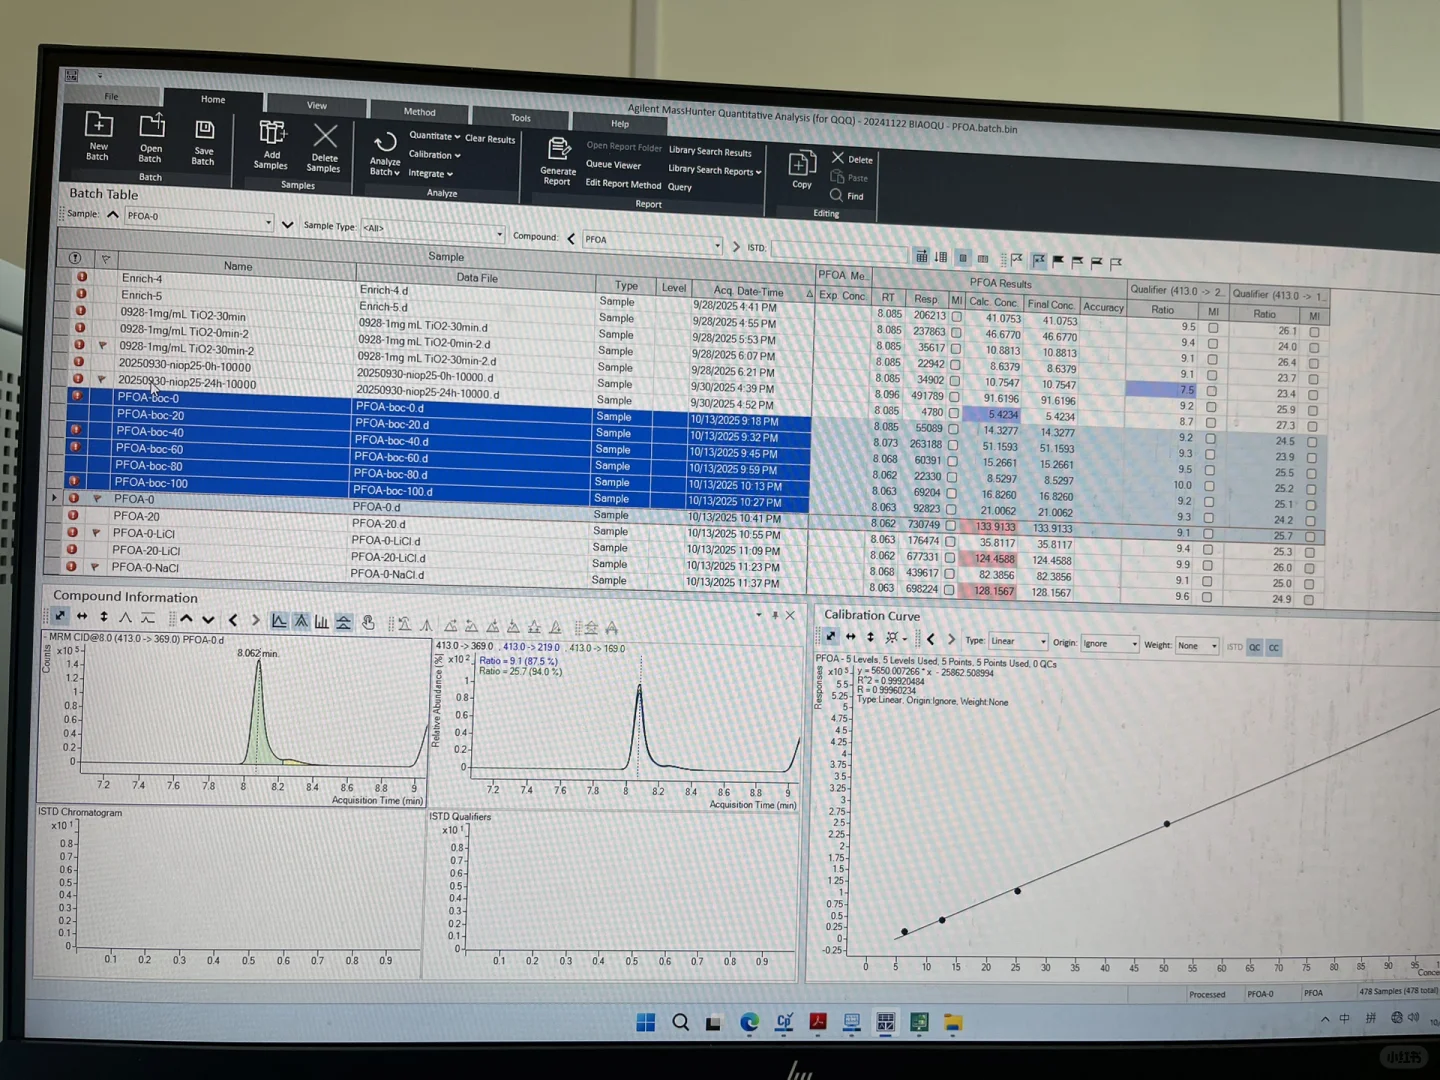Switch to the View ribbon tab
This screenshot has width=1440, height=1080.
[x=316, y=105]
